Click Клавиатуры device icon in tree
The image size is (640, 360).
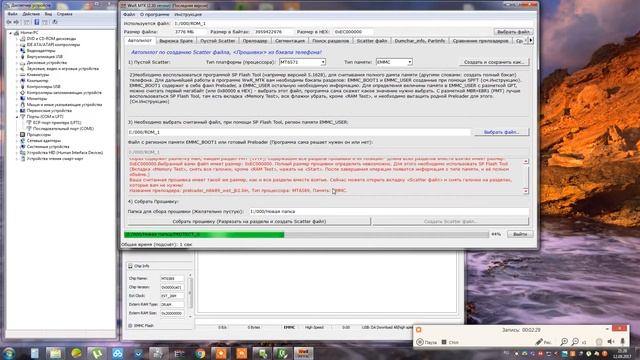point(22,75)
